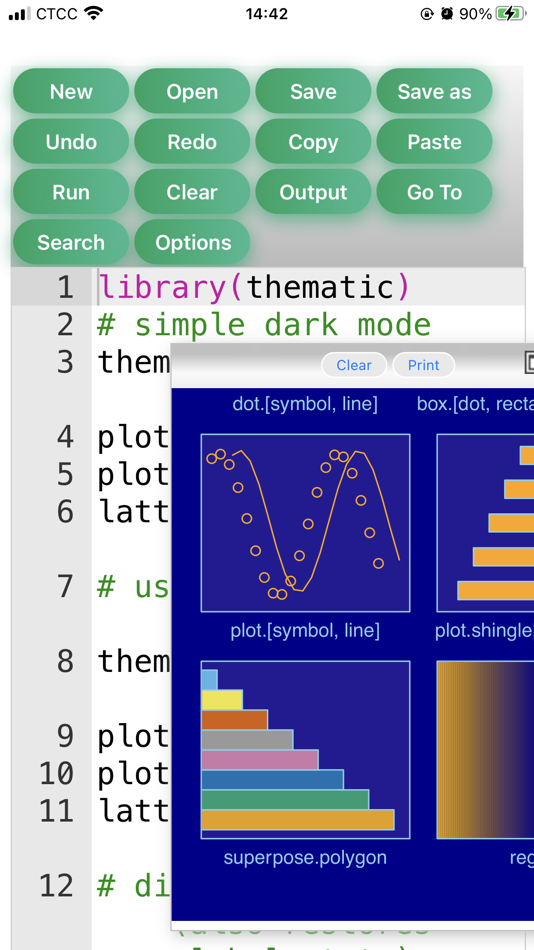Tap the battery indicator in status bar
This screenshot has width=534, height=950.
click(x=510, y=13)
